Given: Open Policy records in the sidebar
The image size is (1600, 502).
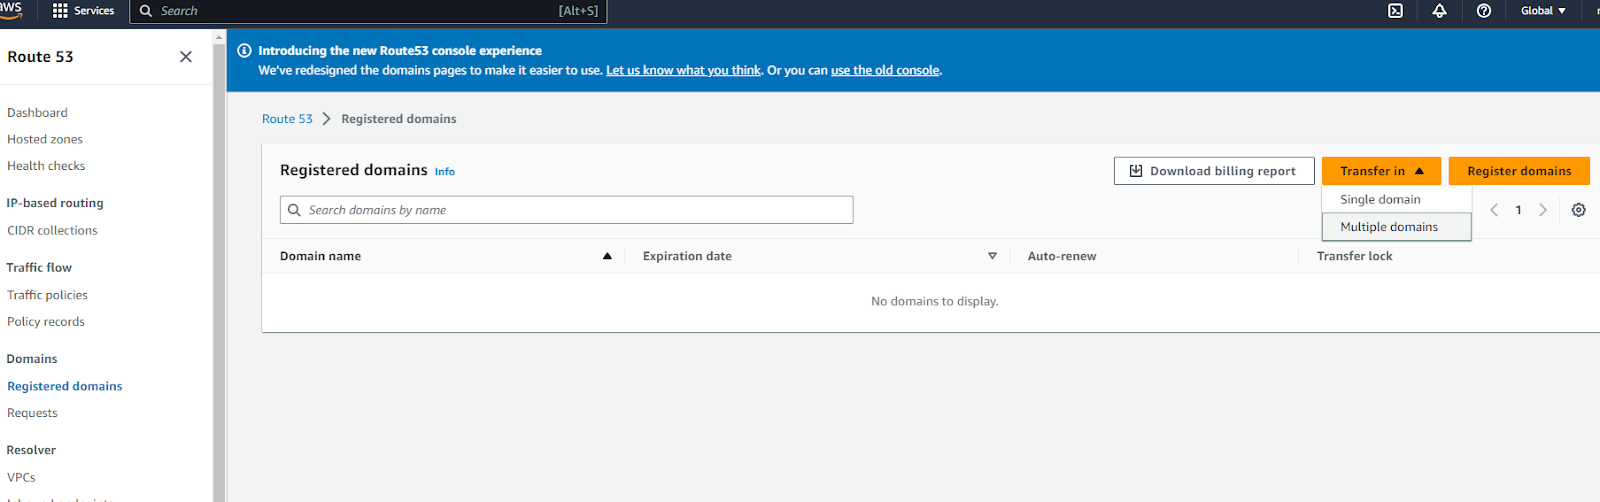Looking at the screenshot, I should click(46, 322).
